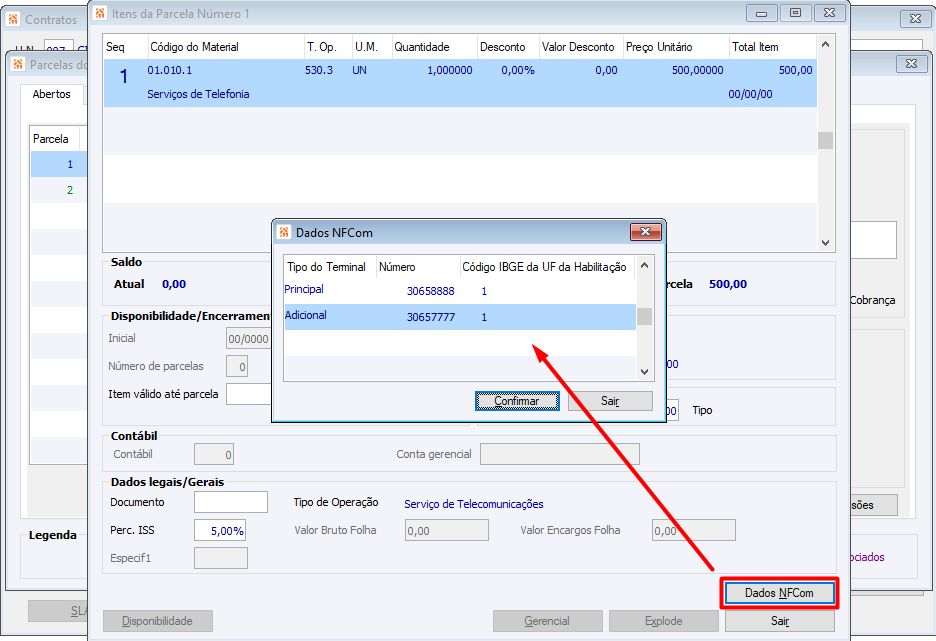The height and width of the screenshot is (641, 936).
Task: Minimize the Itens da Parcela window
Action: pos(762,13)
